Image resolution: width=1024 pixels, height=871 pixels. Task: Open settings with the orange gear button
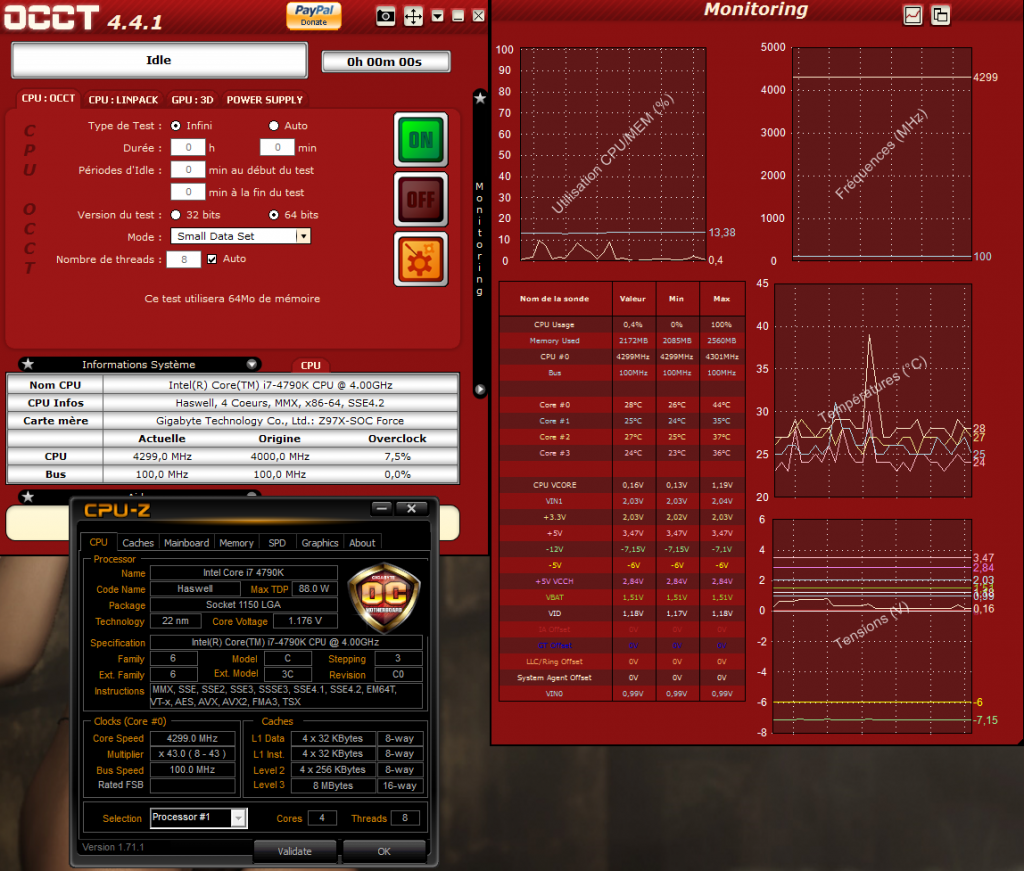421,259
